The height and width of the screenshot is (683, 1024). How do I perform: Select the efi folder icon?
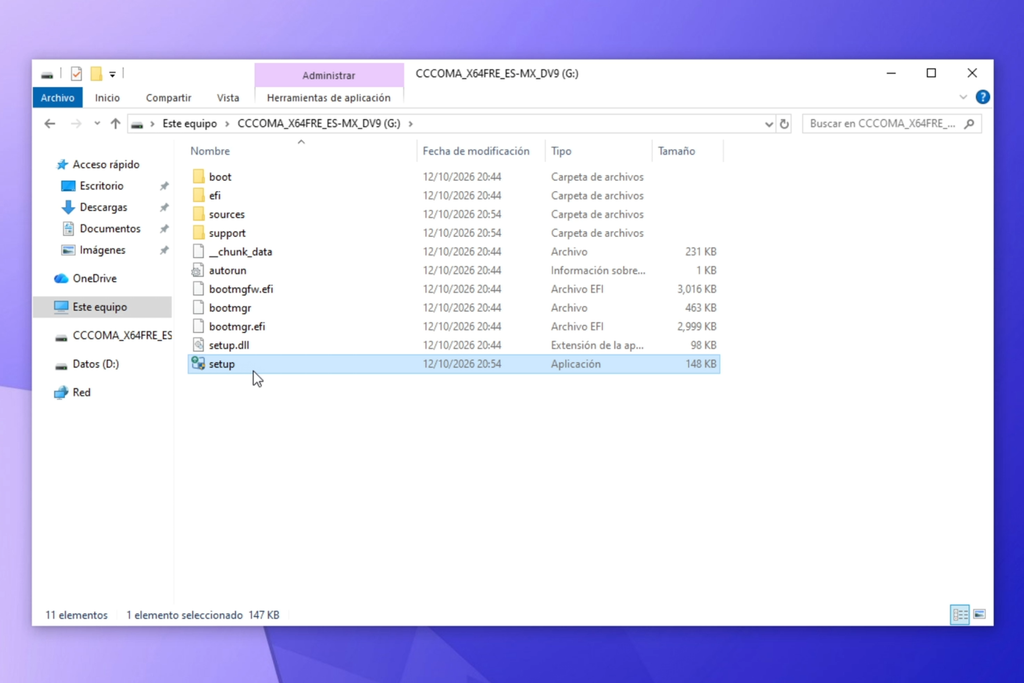199,195
